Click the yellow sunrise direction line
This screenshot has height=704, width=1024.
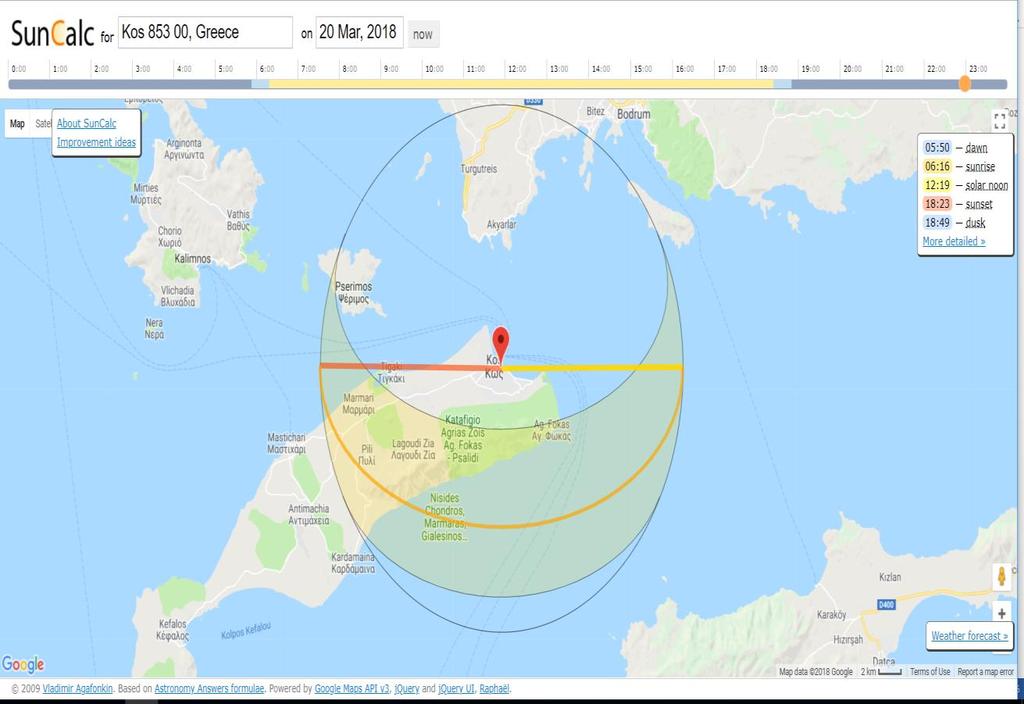(592, 368)
